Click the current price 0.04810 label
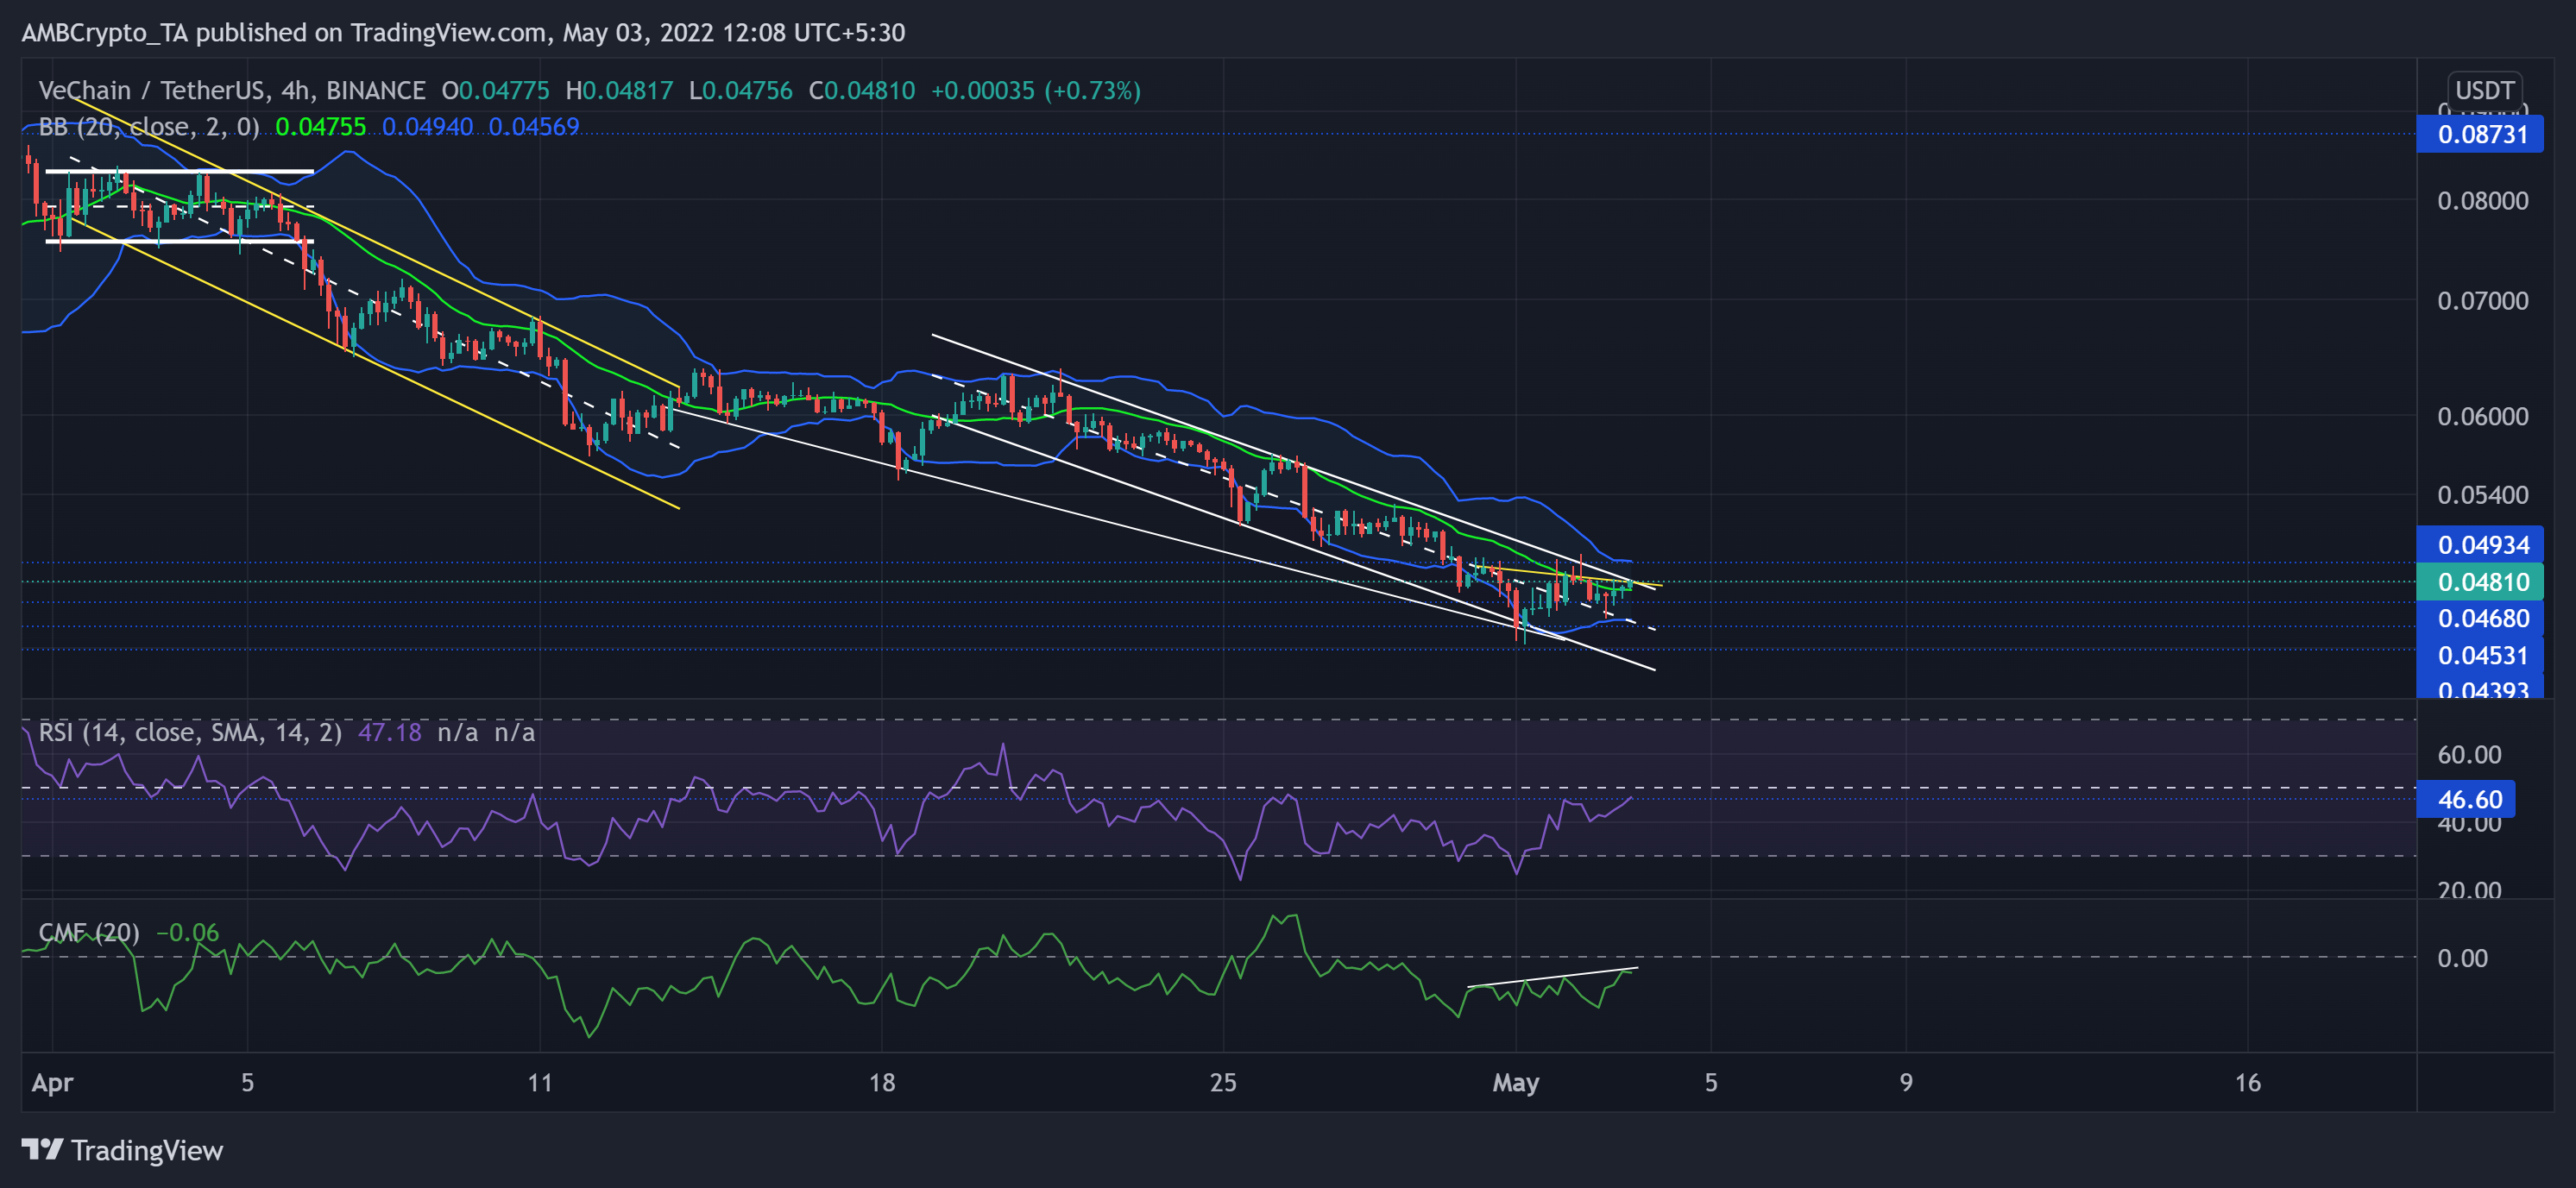The width and height of the screenshot is (2576, 1188). click(2479, 582)
